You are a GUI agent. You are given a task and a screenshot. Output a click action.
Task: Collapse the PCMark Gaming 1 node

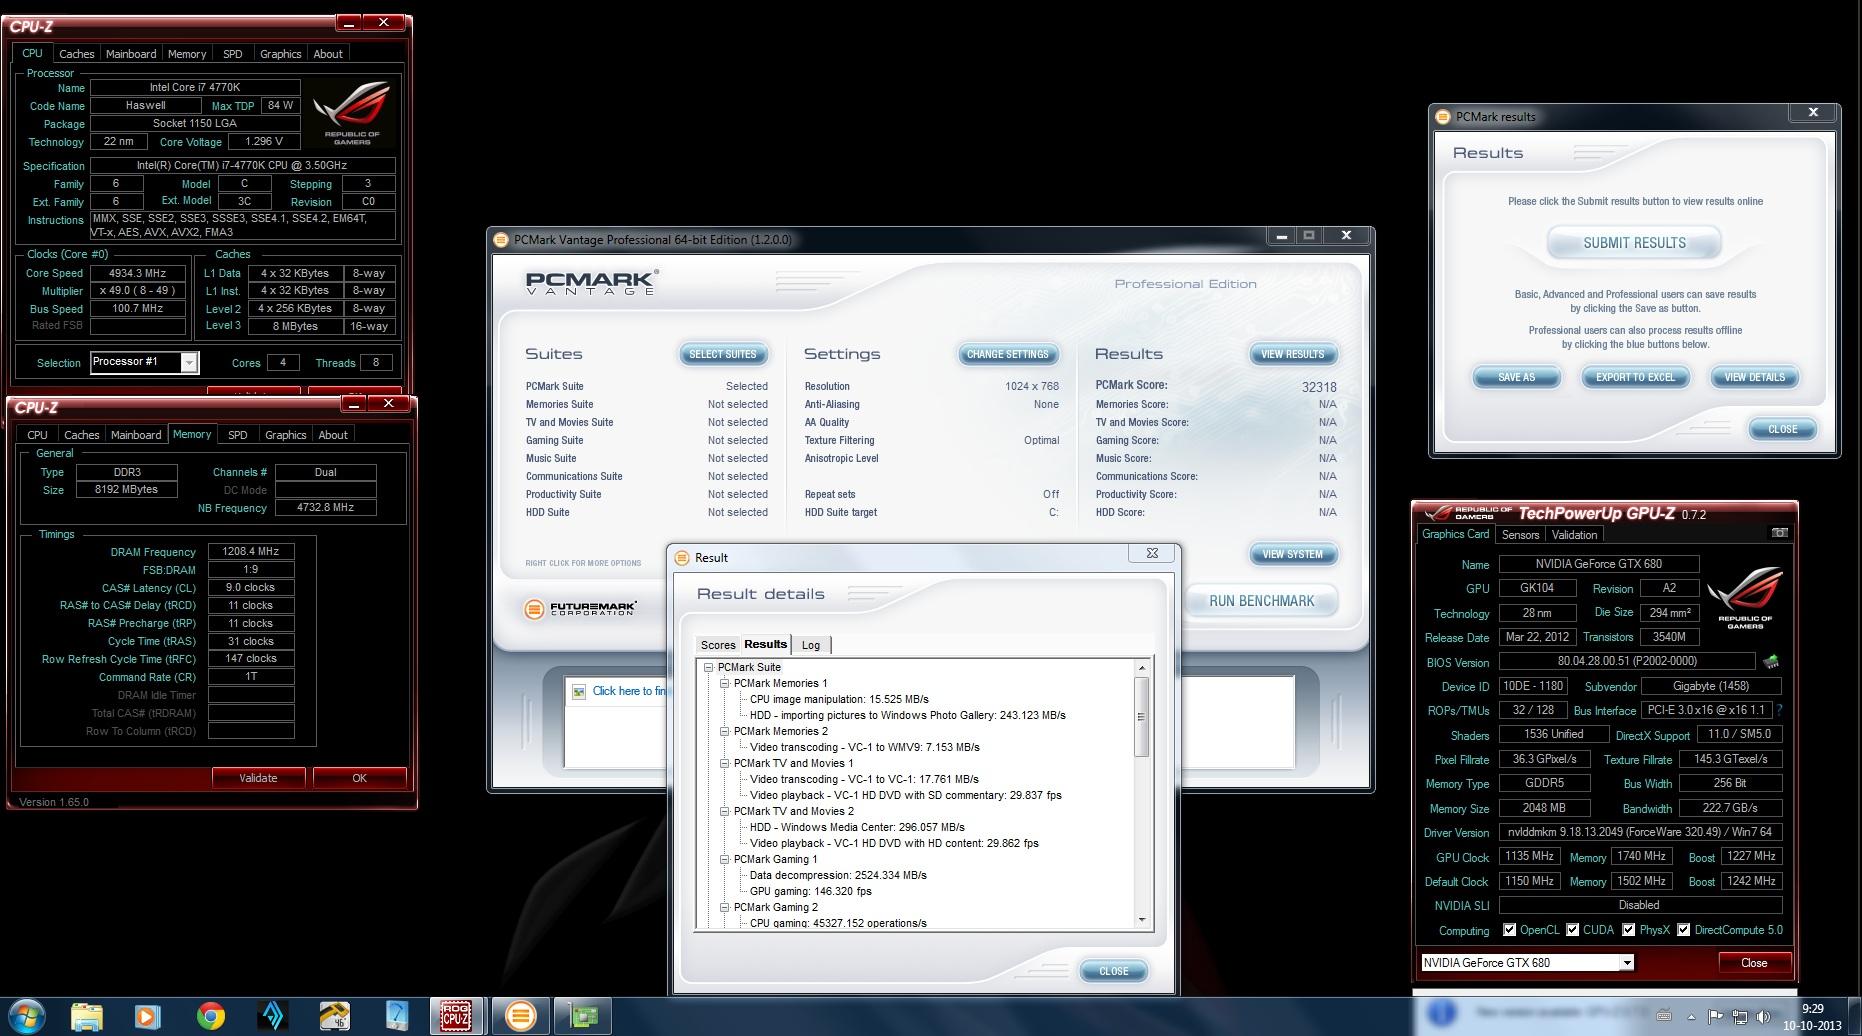(724, 859)
